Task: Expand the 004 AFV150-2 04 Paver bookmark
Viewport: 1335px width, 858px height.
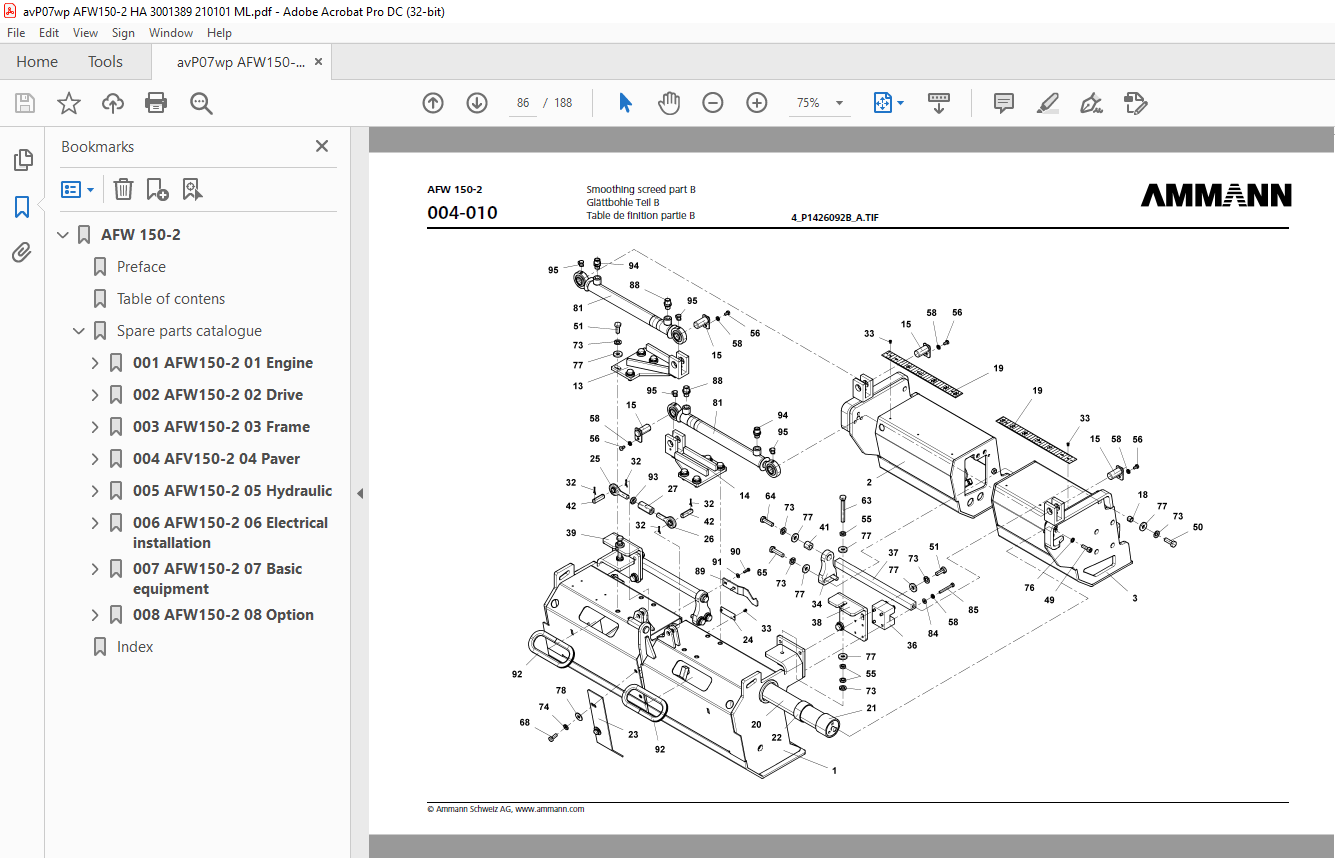Action: tap(96, 459)
